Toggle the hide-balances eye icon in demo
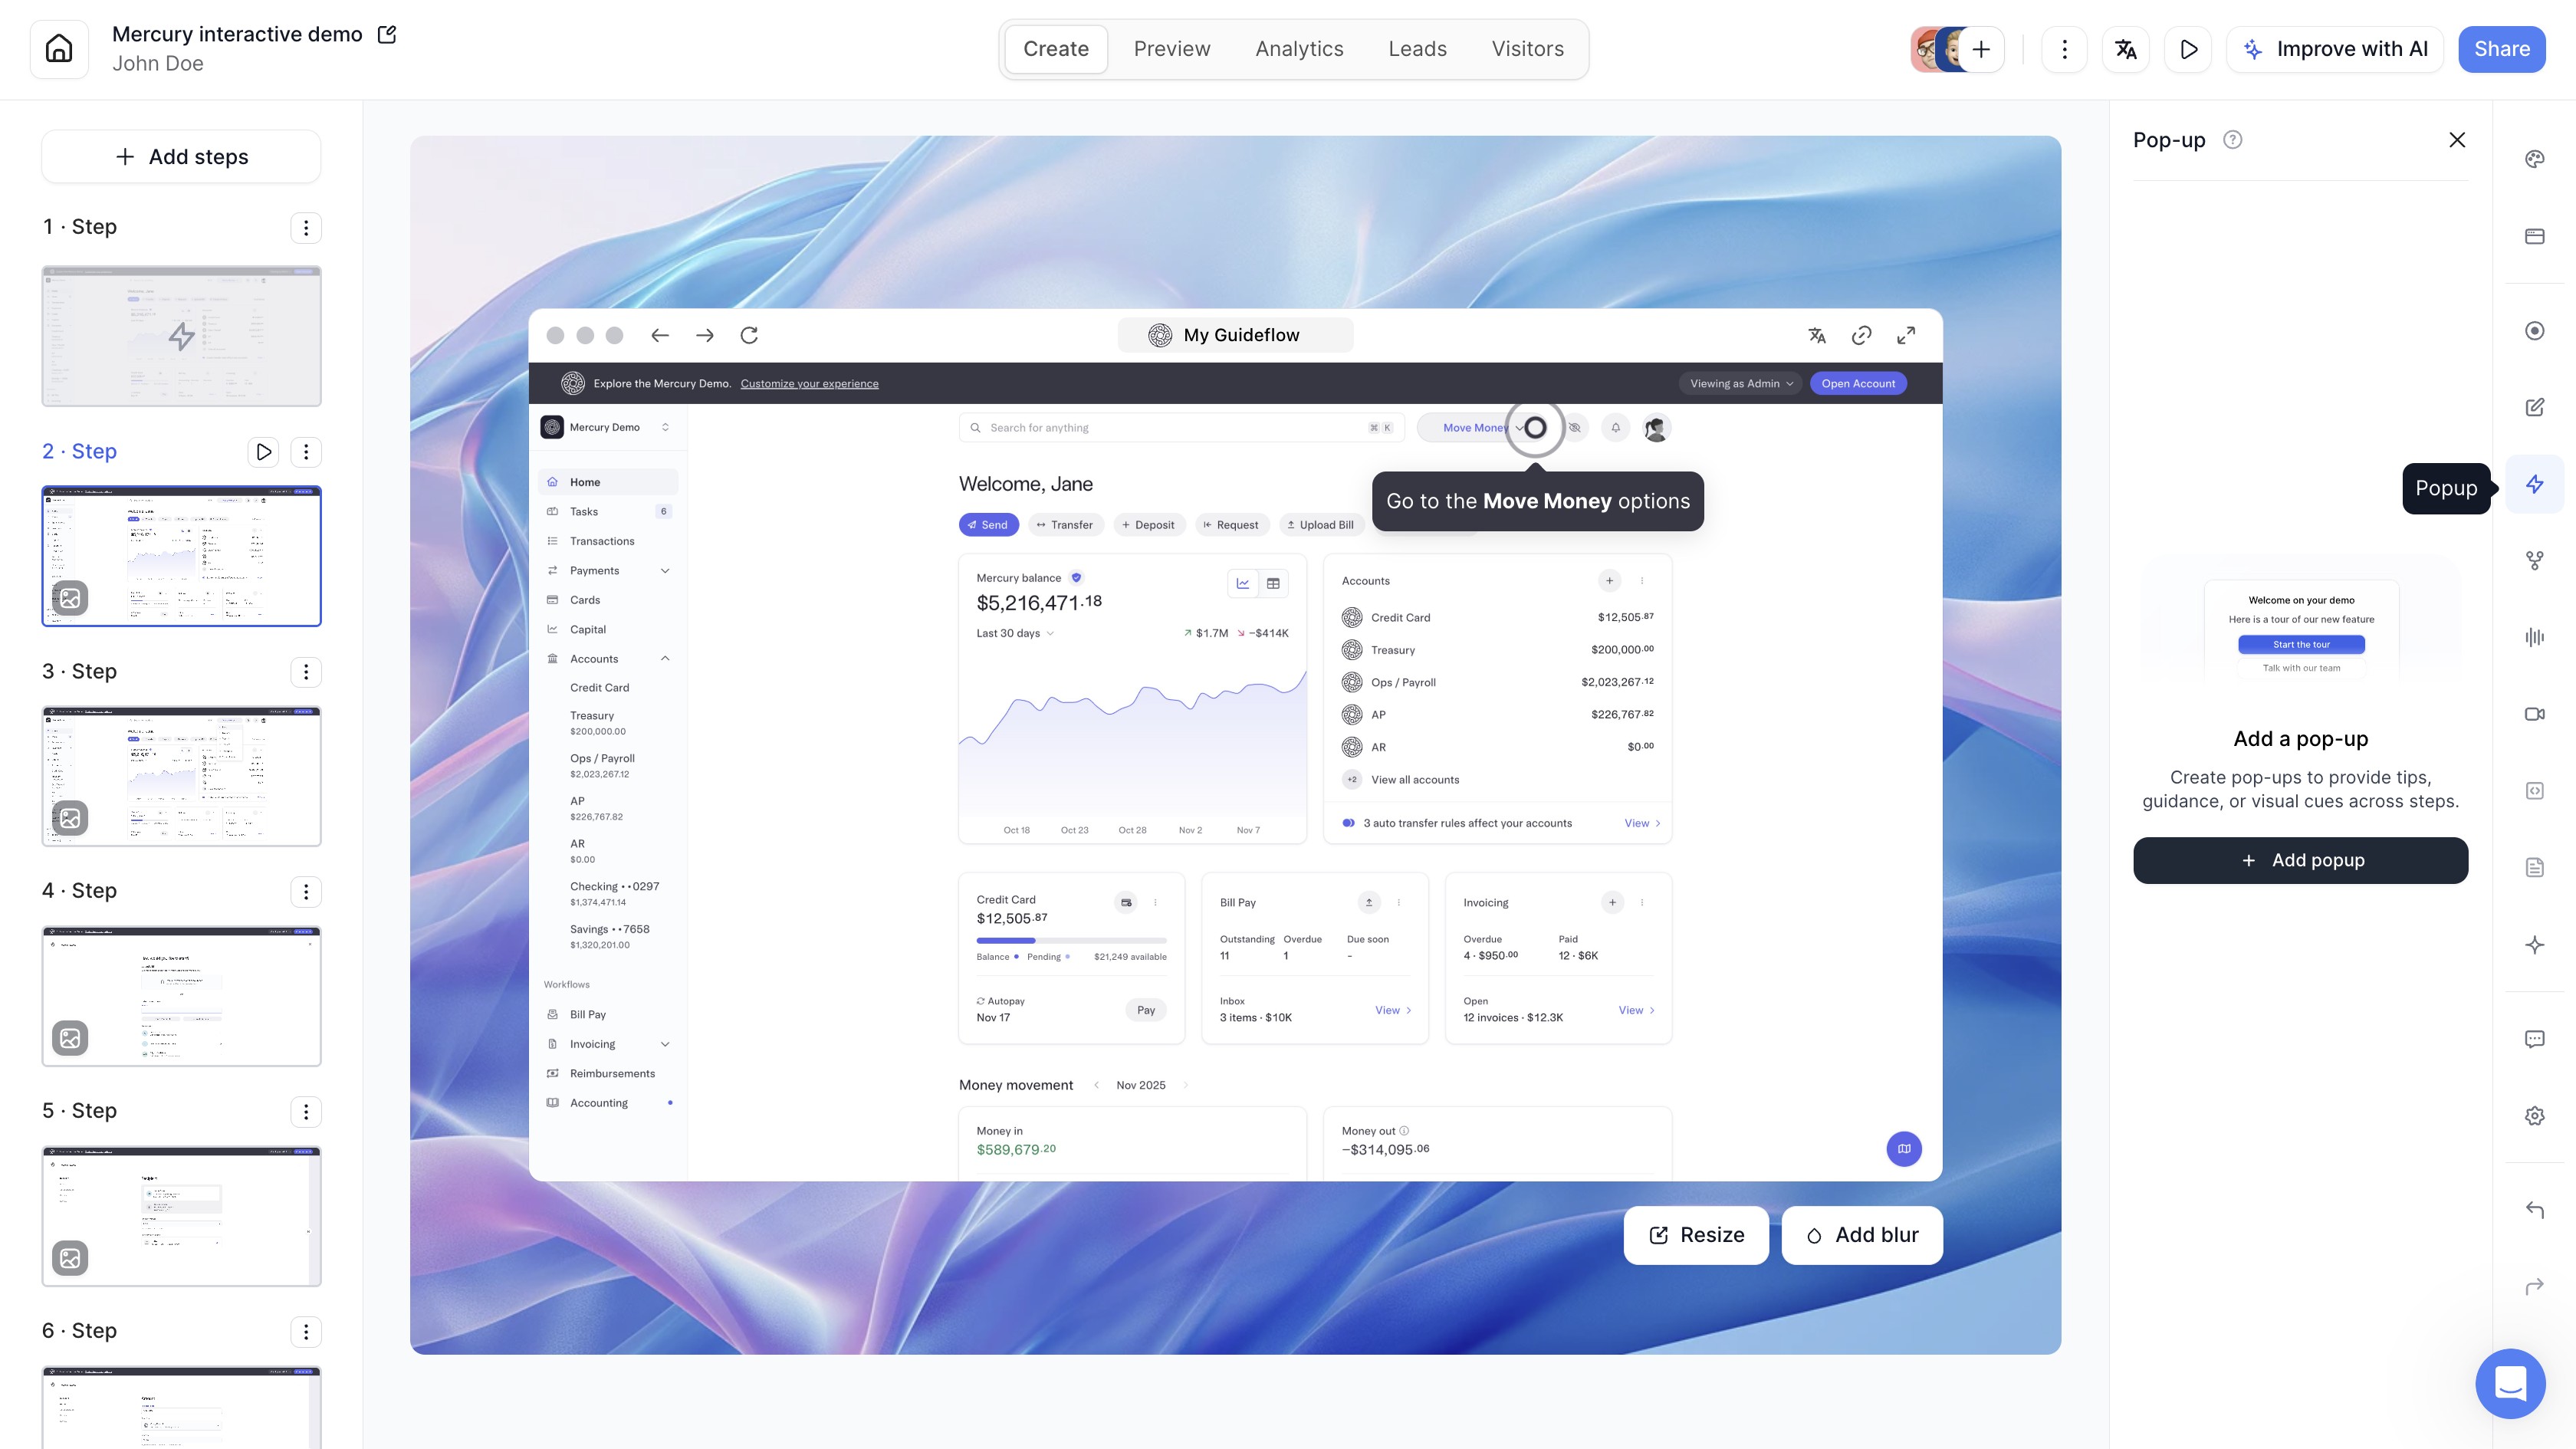 coord(1575,428)
